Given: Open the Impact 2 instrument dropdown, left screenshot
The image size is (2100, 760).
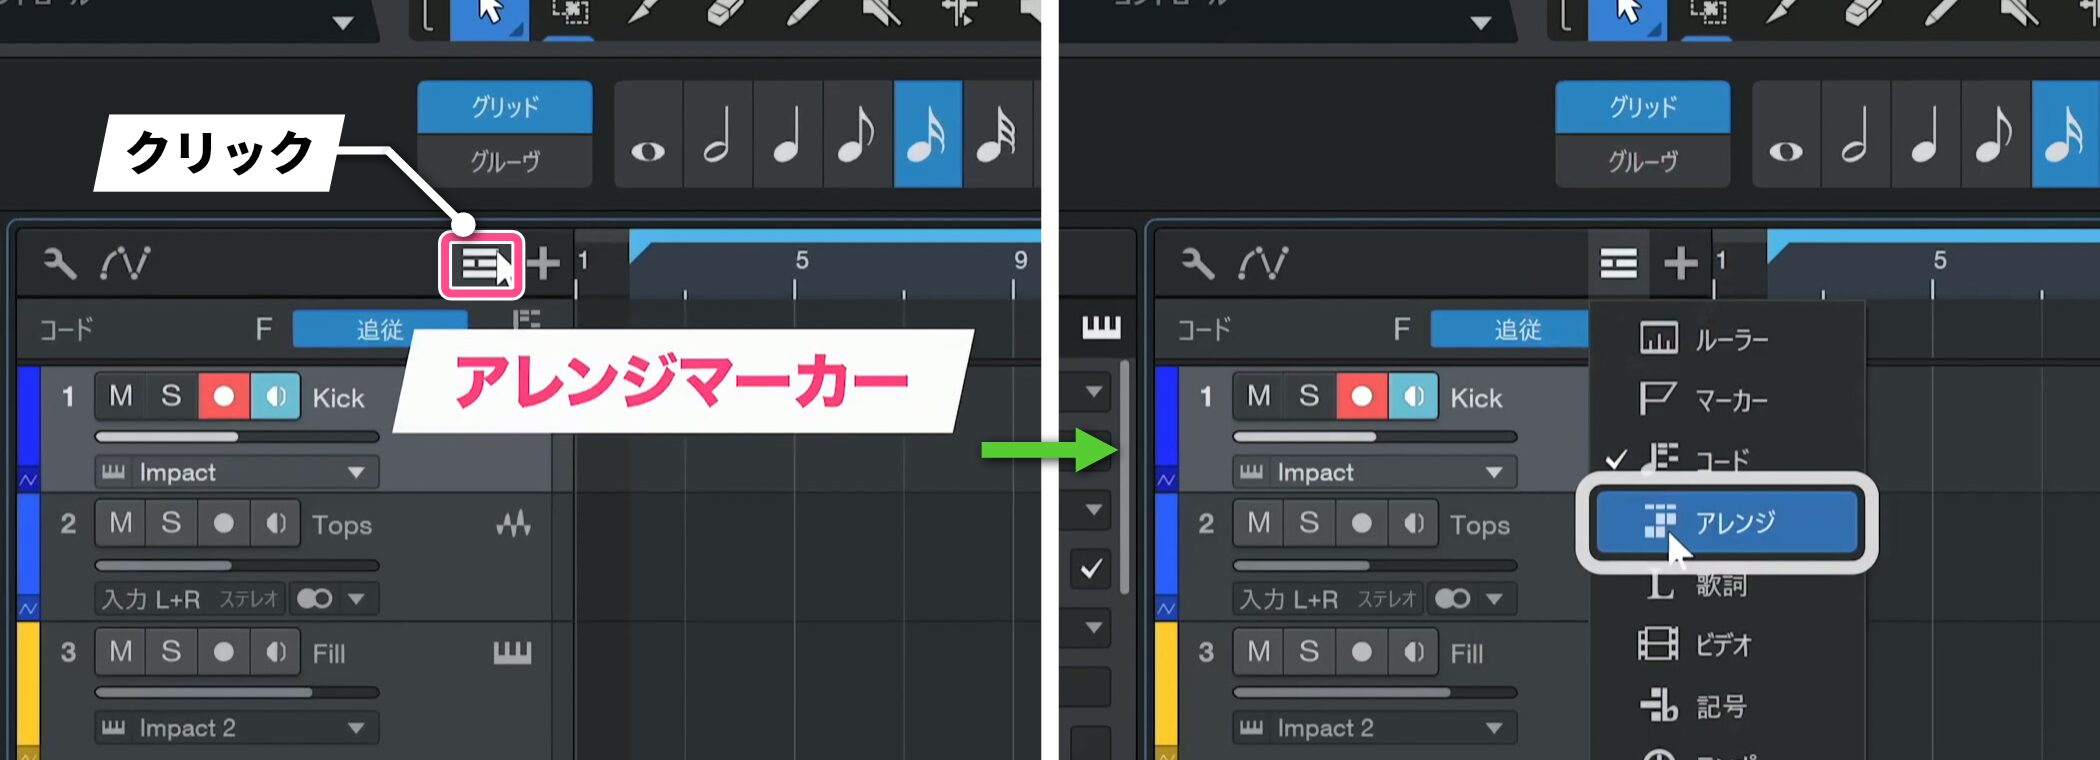Looking at the screenshot, I should pos(355,728).
